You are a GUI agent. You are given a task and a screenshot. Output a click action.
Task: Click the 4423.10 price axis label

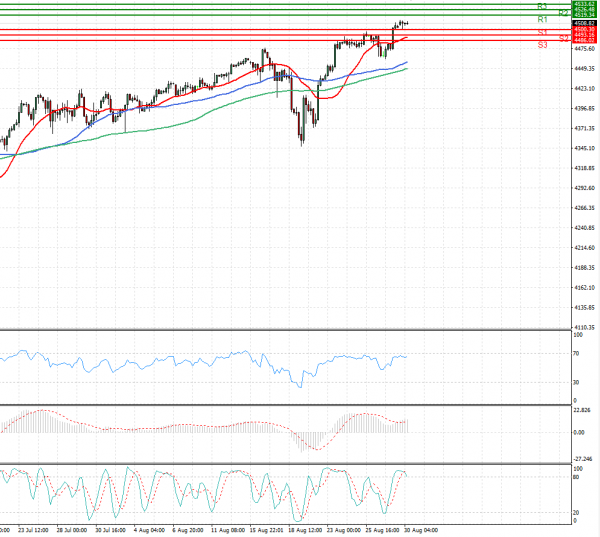(x=584, y=88)
